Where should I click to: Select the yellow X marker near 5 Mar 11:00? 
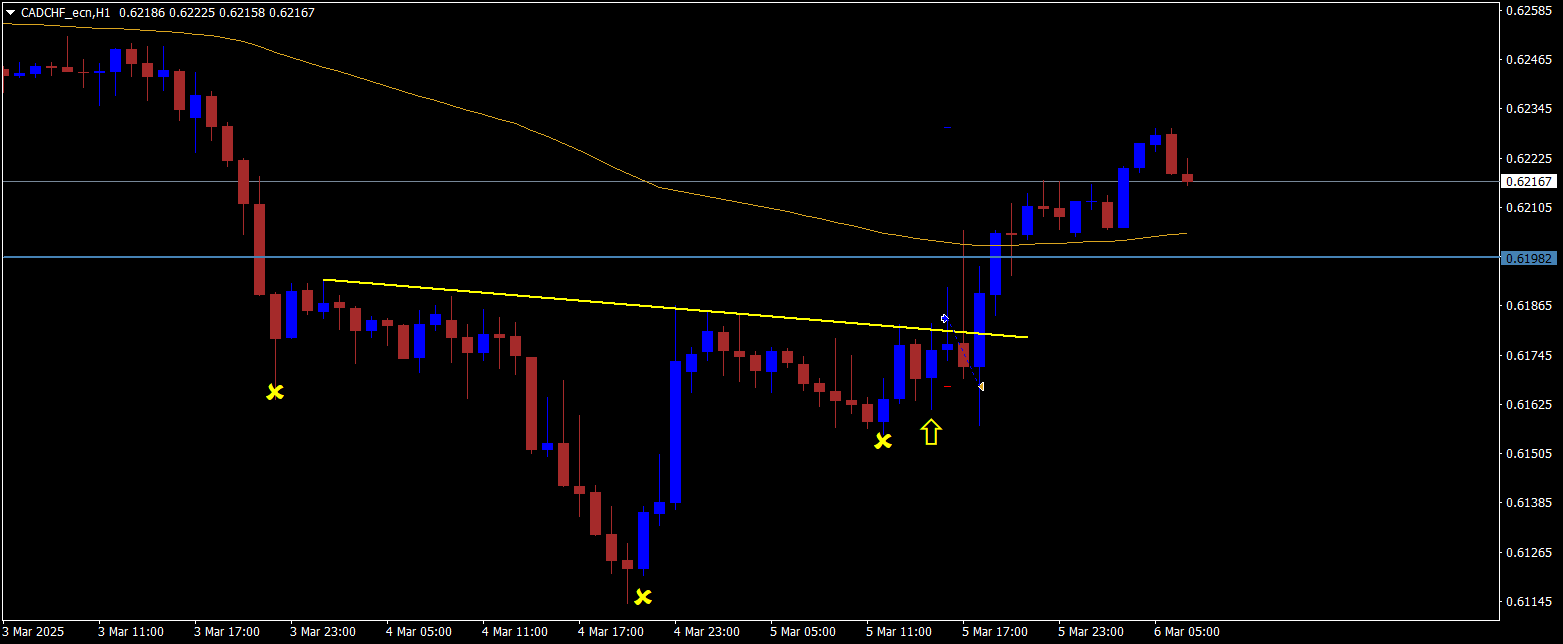click(883, 440)
